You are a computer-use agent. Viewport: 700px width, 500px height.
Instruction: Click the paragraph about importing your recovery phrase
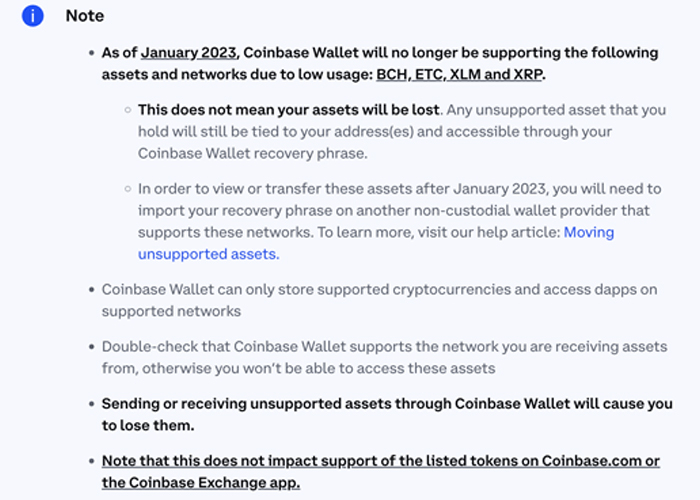400,221
